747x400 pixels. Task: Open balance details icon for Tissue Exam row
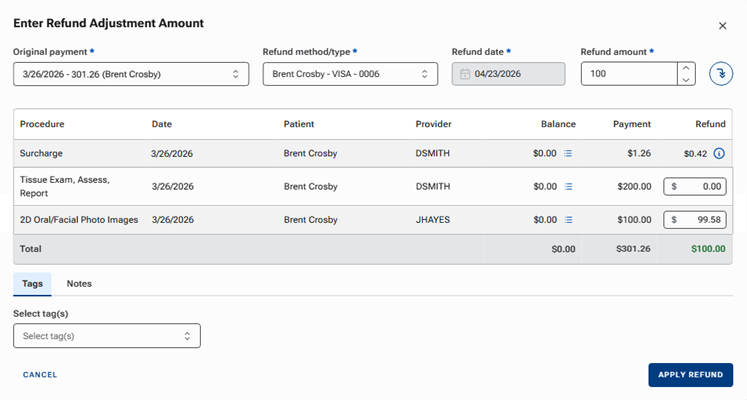pos(568,187)
